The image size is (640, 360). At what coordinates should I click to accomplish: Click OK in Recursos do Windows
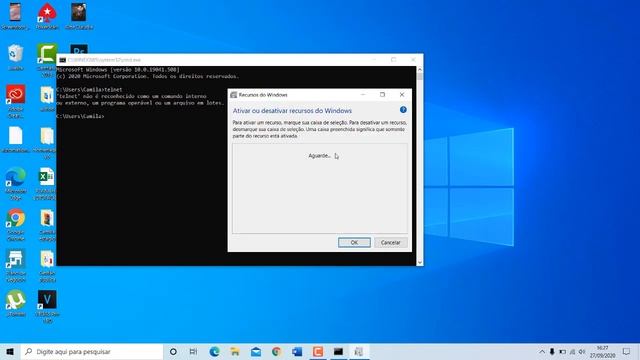coord(354,242)
